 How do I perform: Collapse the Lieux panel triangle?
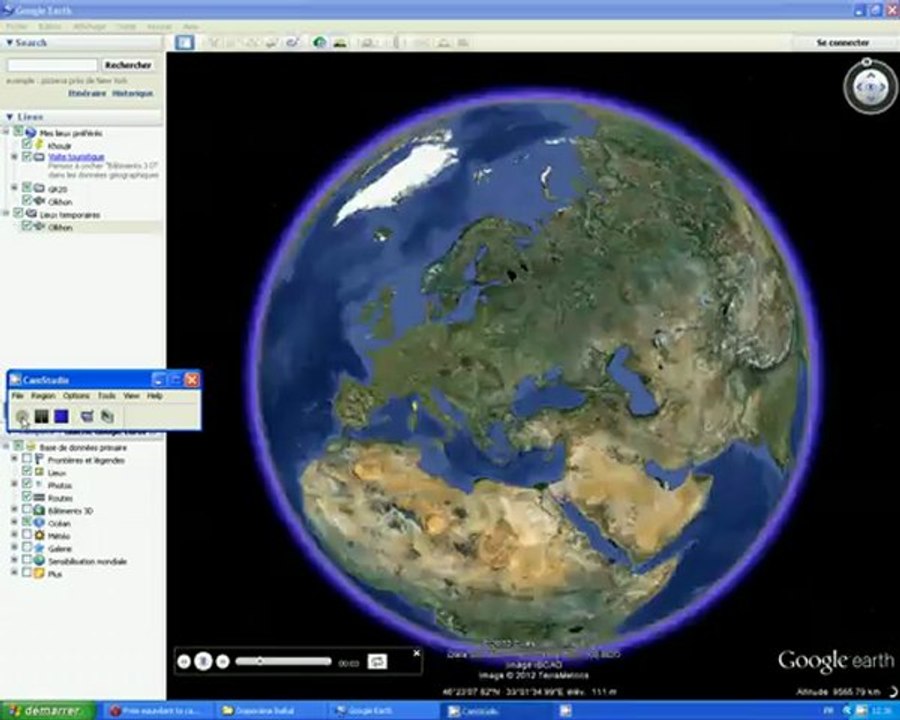(9, 117)
